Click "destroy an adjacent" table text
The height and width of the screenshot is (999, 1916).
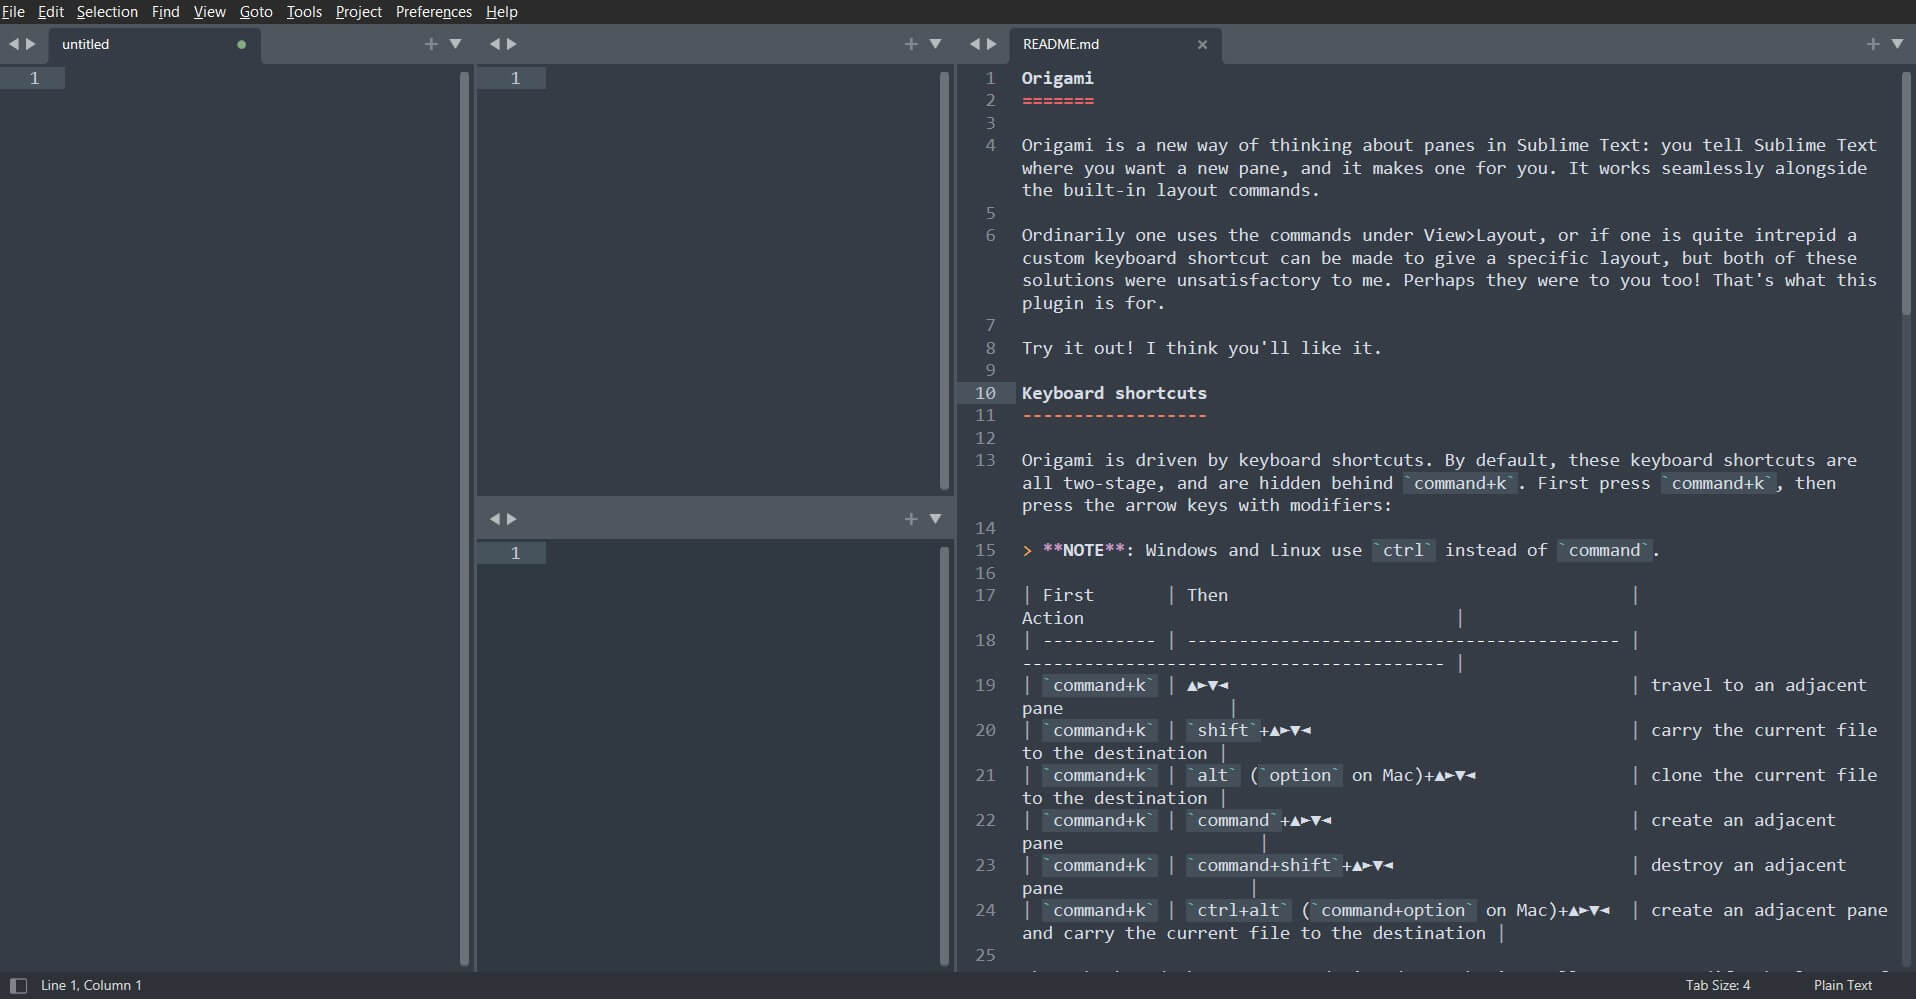point(1748,865)
